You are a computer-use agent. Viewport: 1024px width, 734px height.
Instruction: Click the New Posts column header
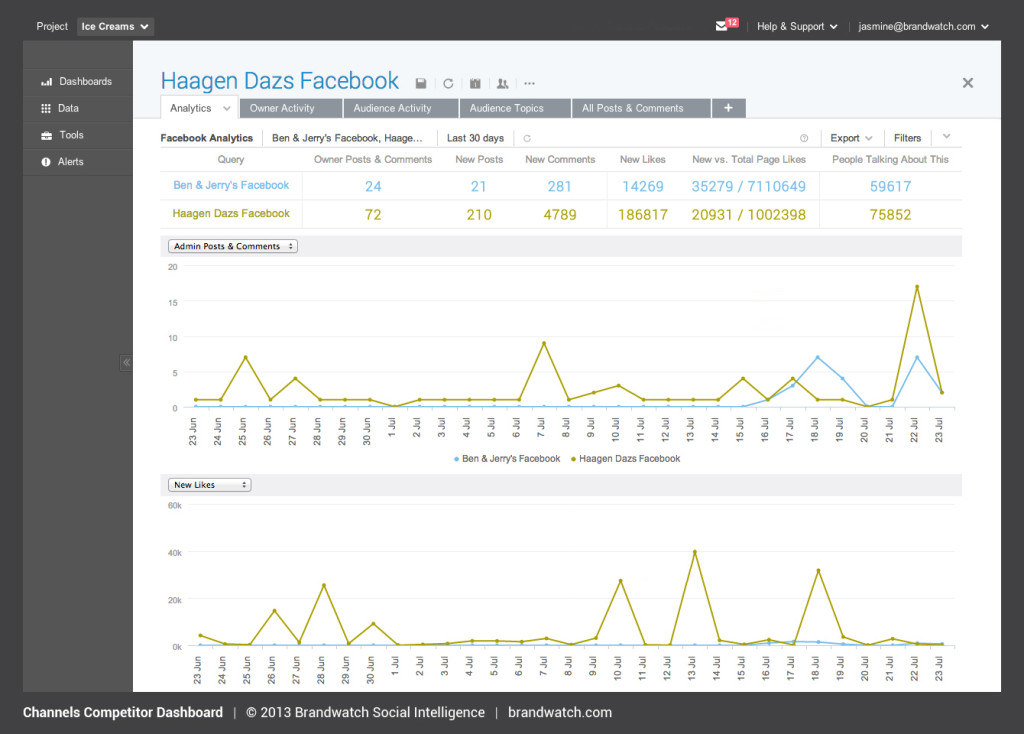pyautogui.click(x=479, y=159)
